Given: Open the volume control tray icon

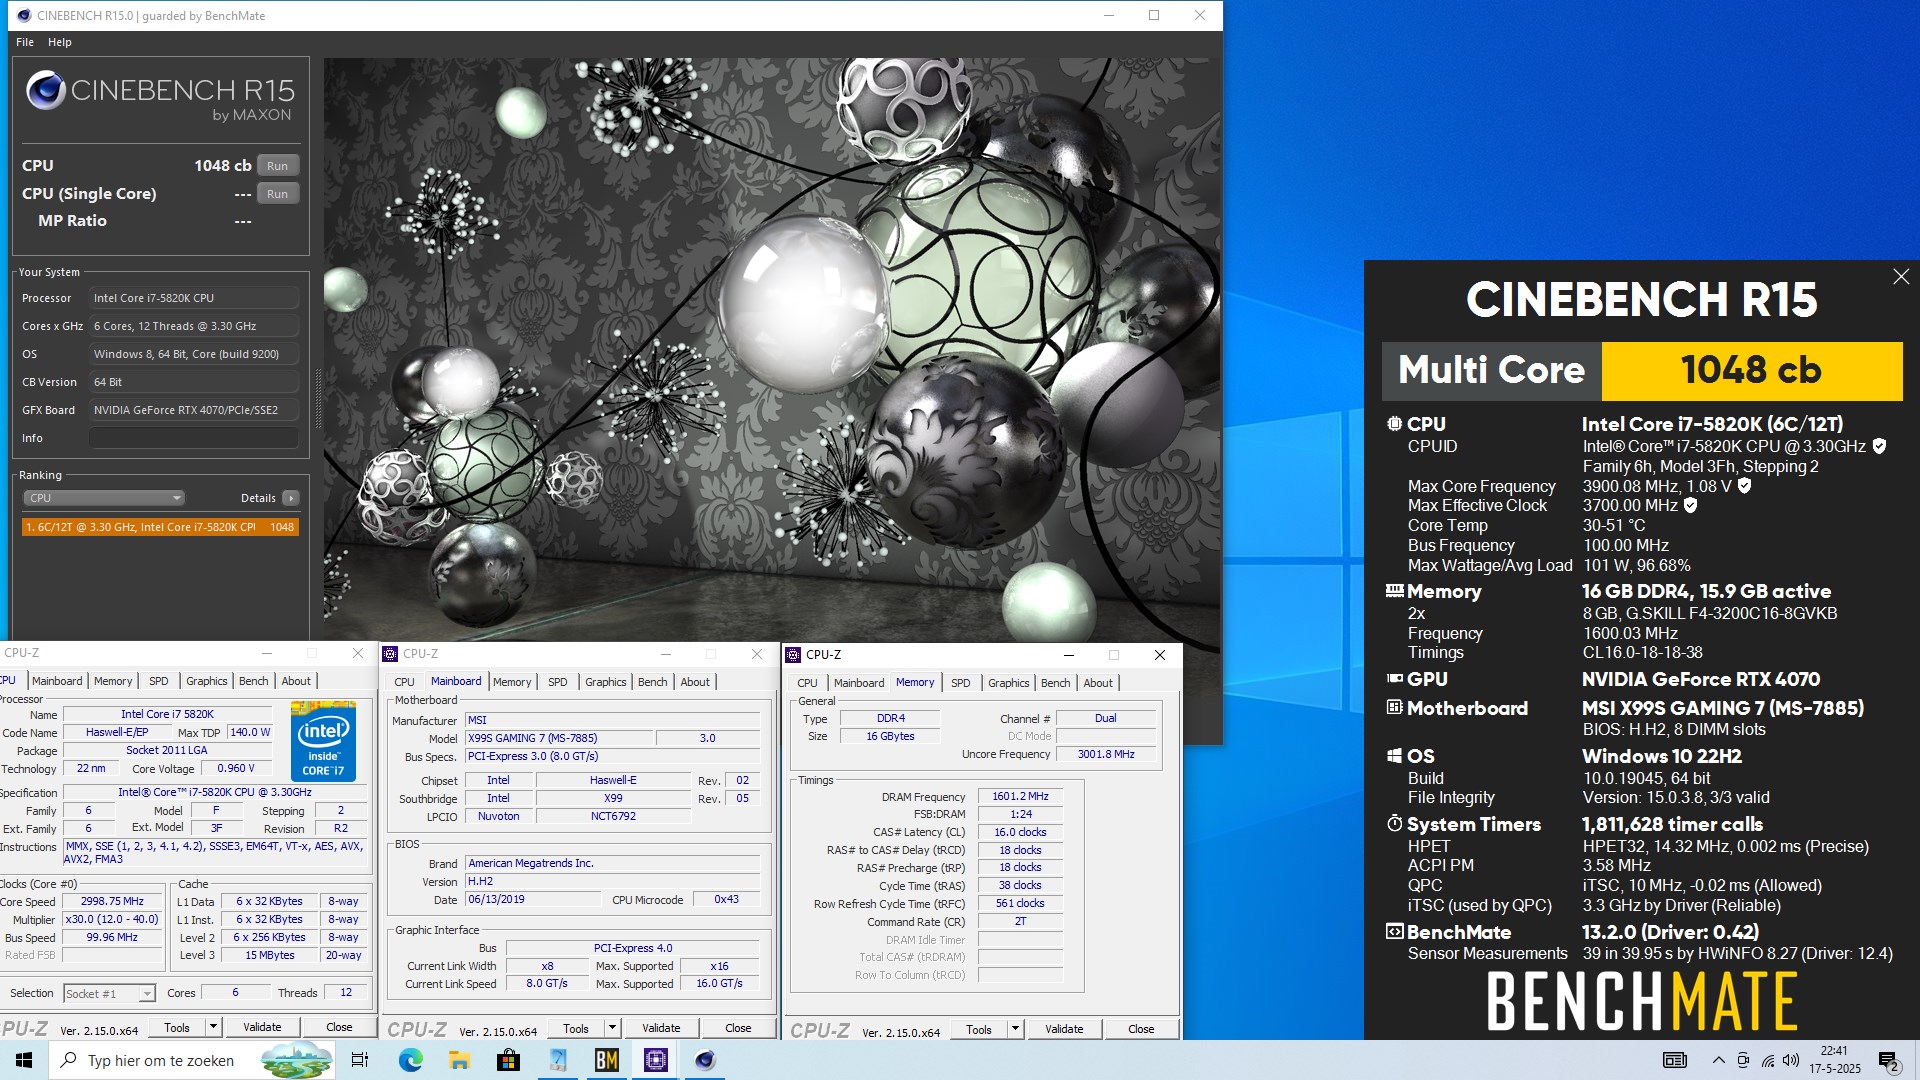Looking at the screenshot, I should (1791, 1060).
